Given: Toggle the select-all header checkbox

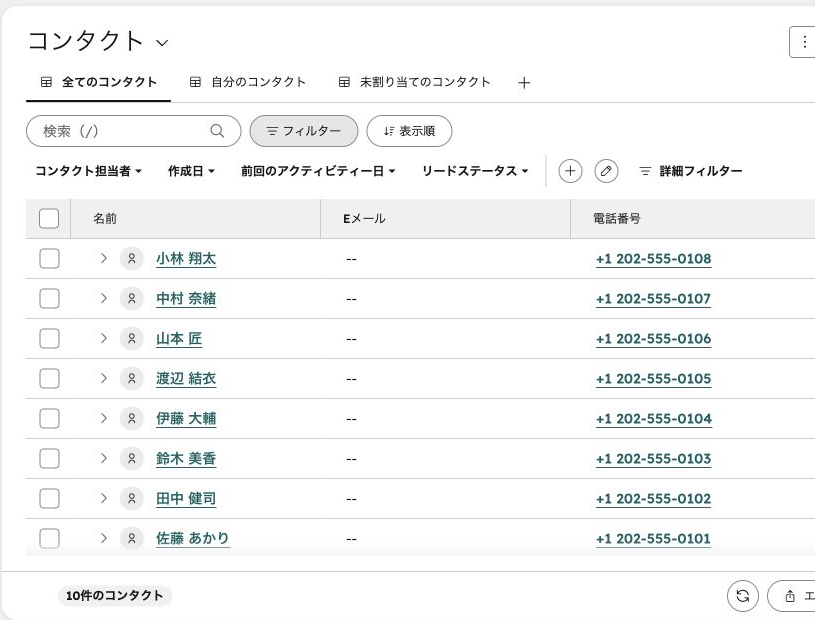Looking at the screenshot, I should (49, 218).
